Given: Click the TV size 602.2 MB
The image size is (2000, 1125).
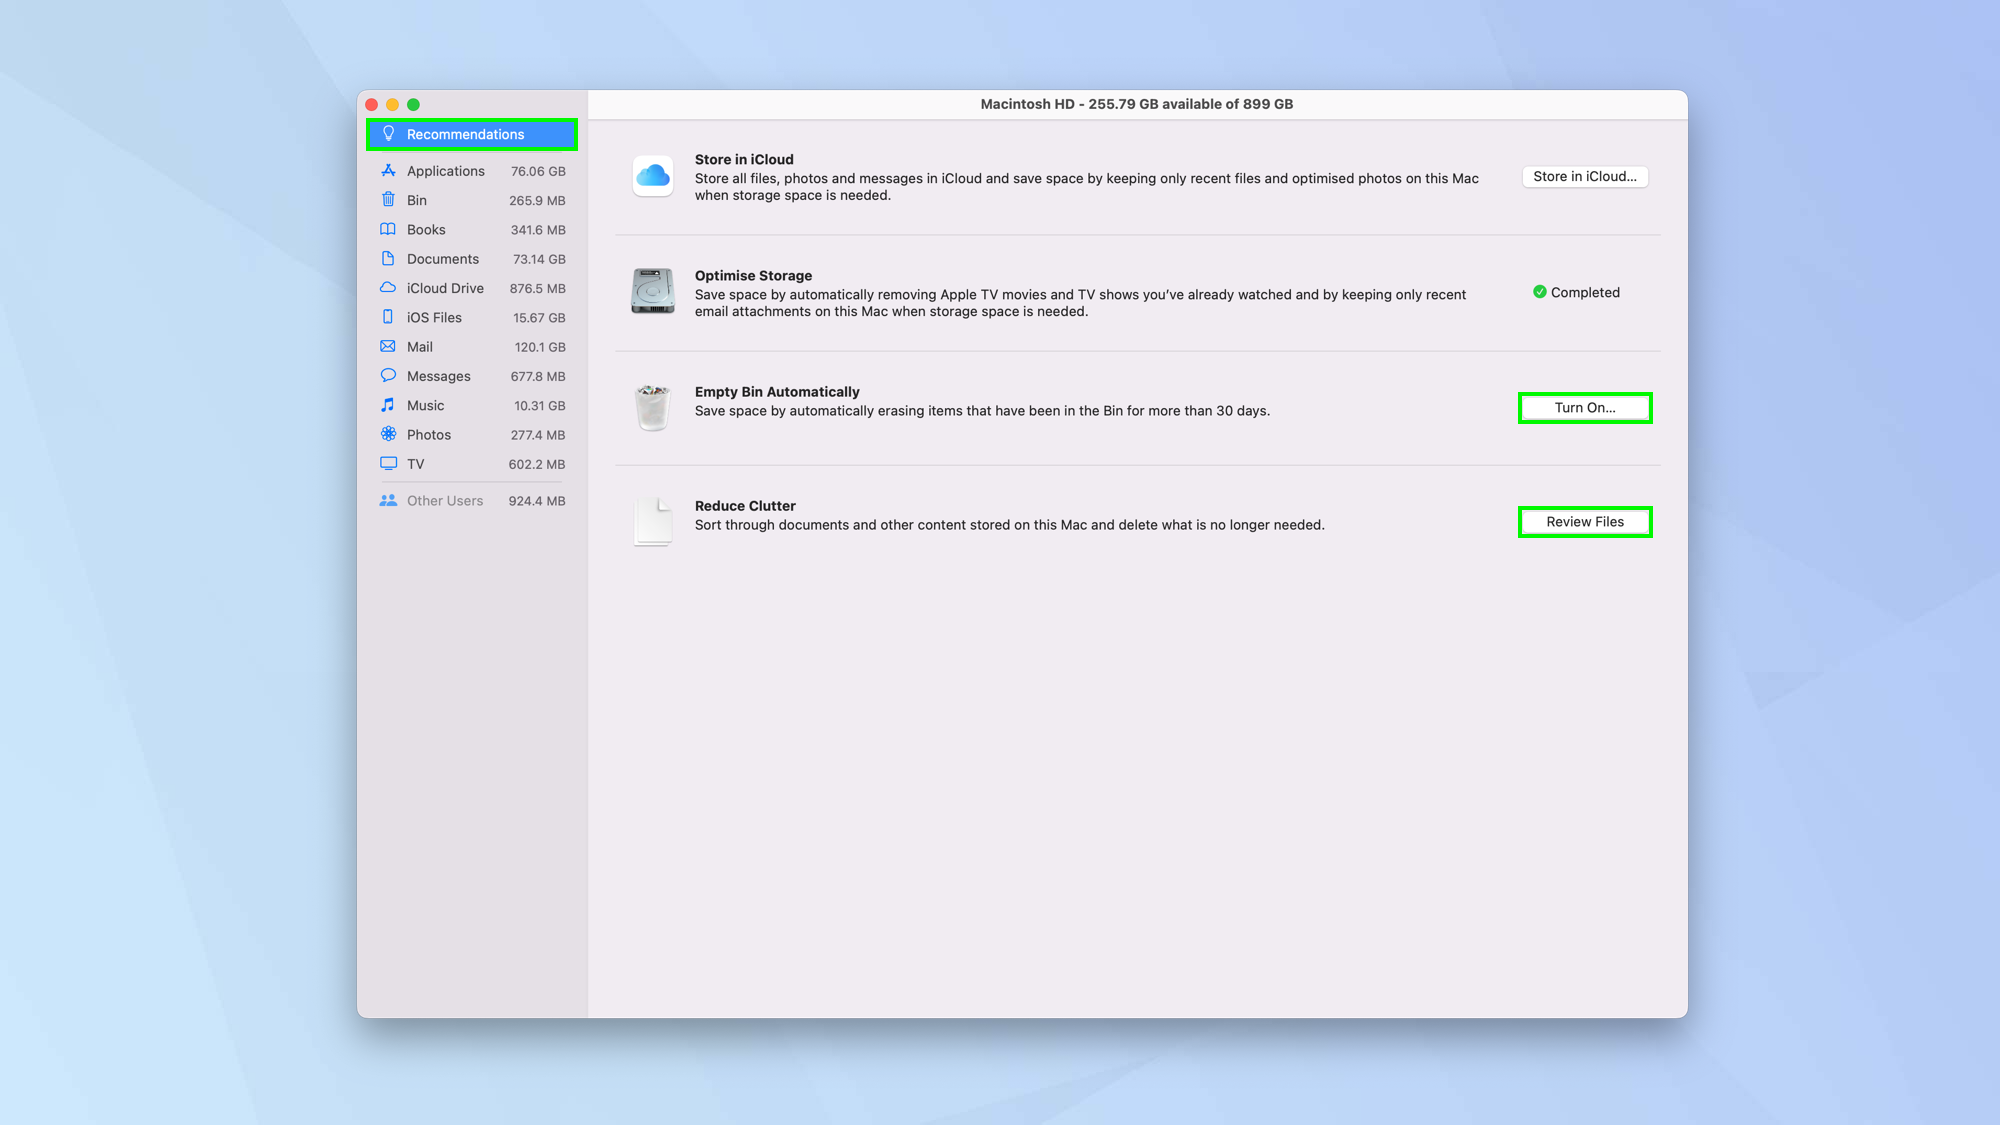Looking at the screenshot, I should [537, 464].
